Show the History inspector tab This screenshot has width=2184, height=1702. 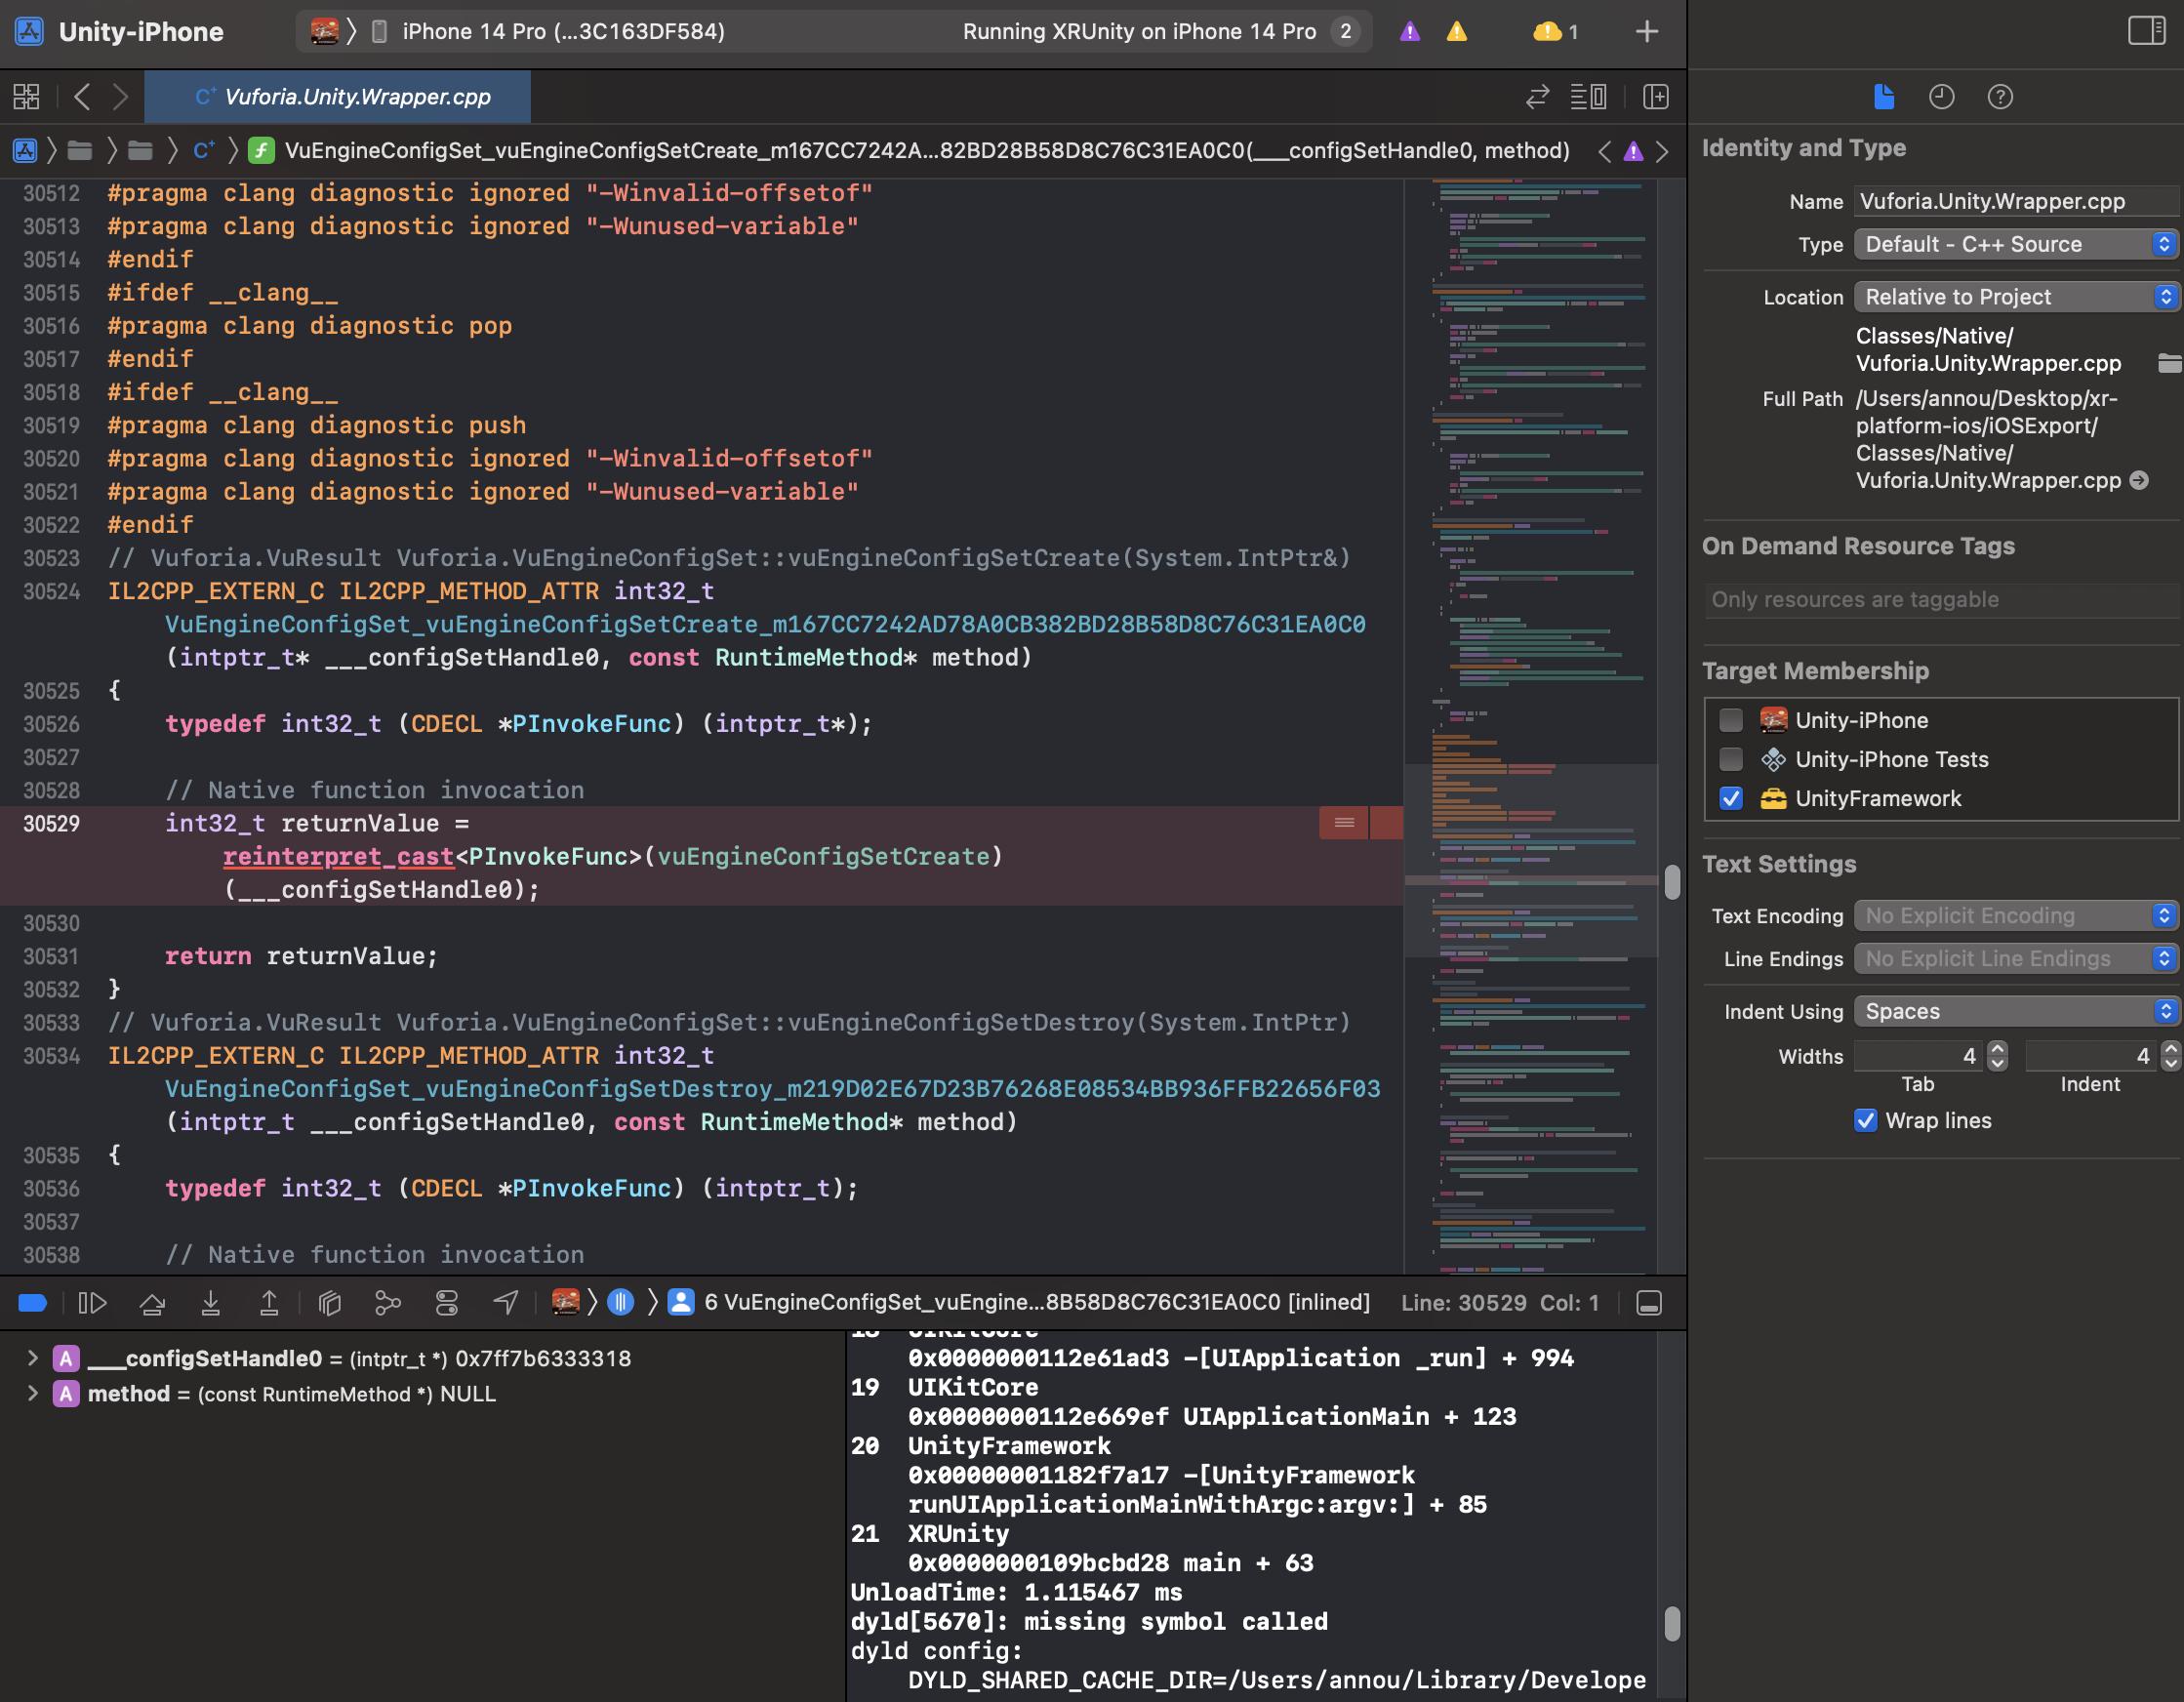(1941, 97)
